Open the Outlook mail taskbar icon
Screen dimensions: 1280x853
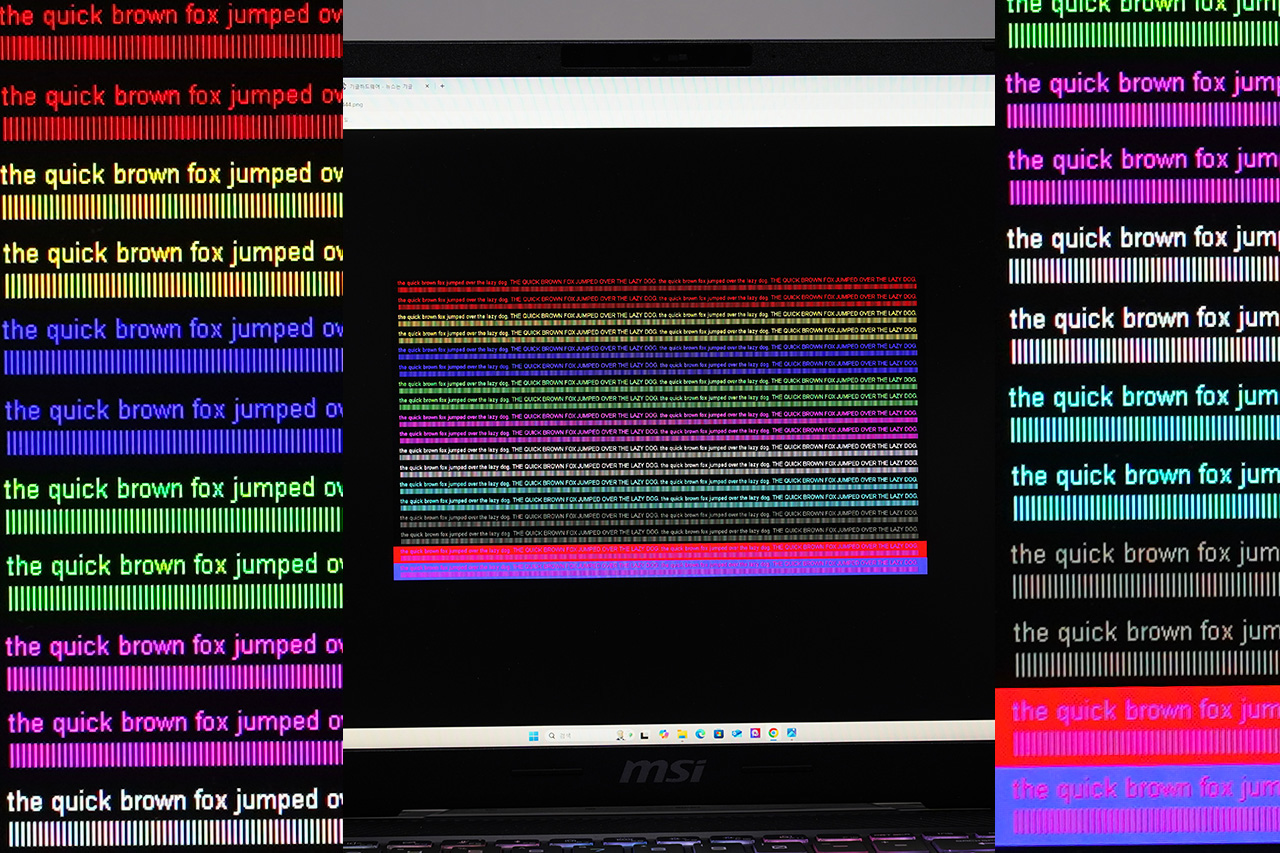tap(737, 733)
